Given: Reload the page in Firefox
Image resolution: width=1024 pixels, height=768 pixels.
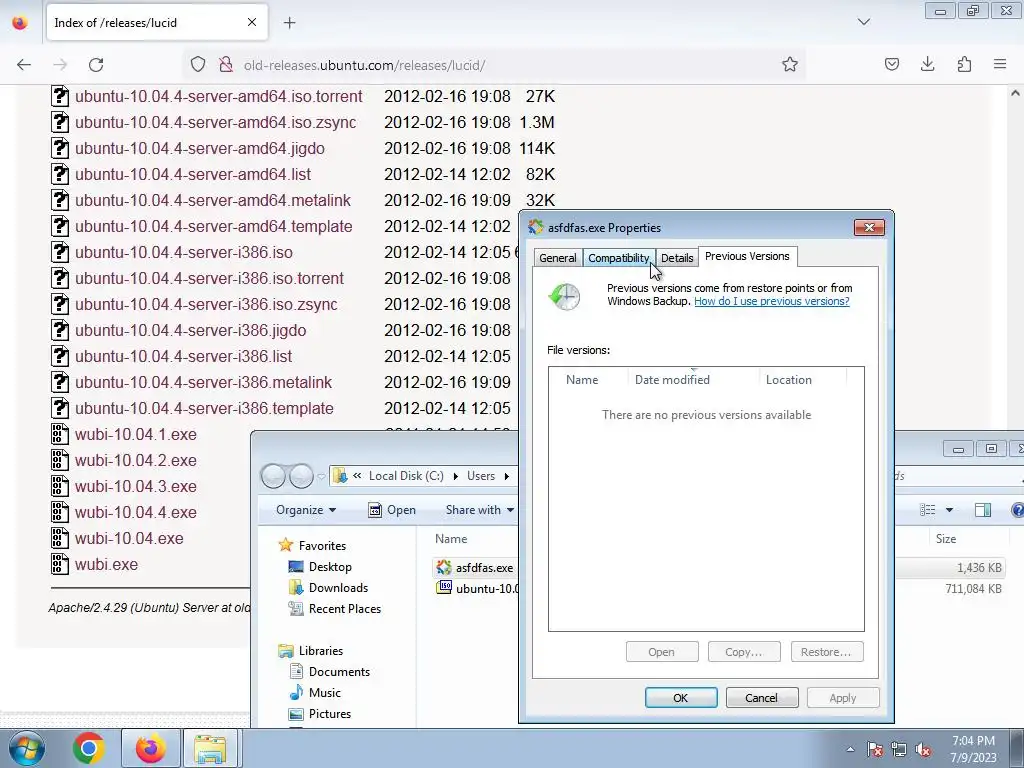Looking at the screenshot, I should 96,65.
